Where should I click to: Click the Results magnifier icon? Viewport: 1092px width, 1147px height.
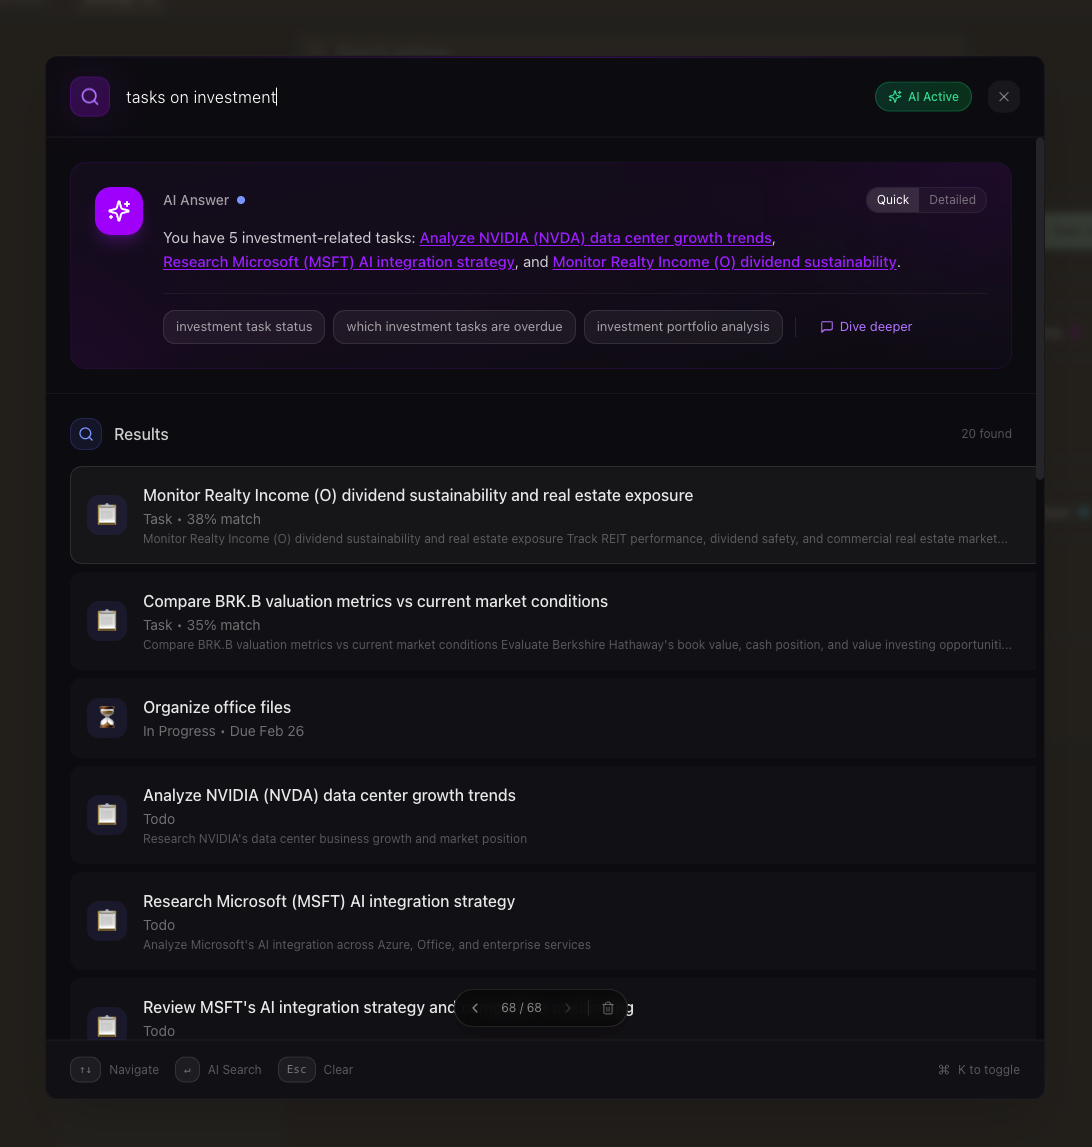tap(86, 434)
